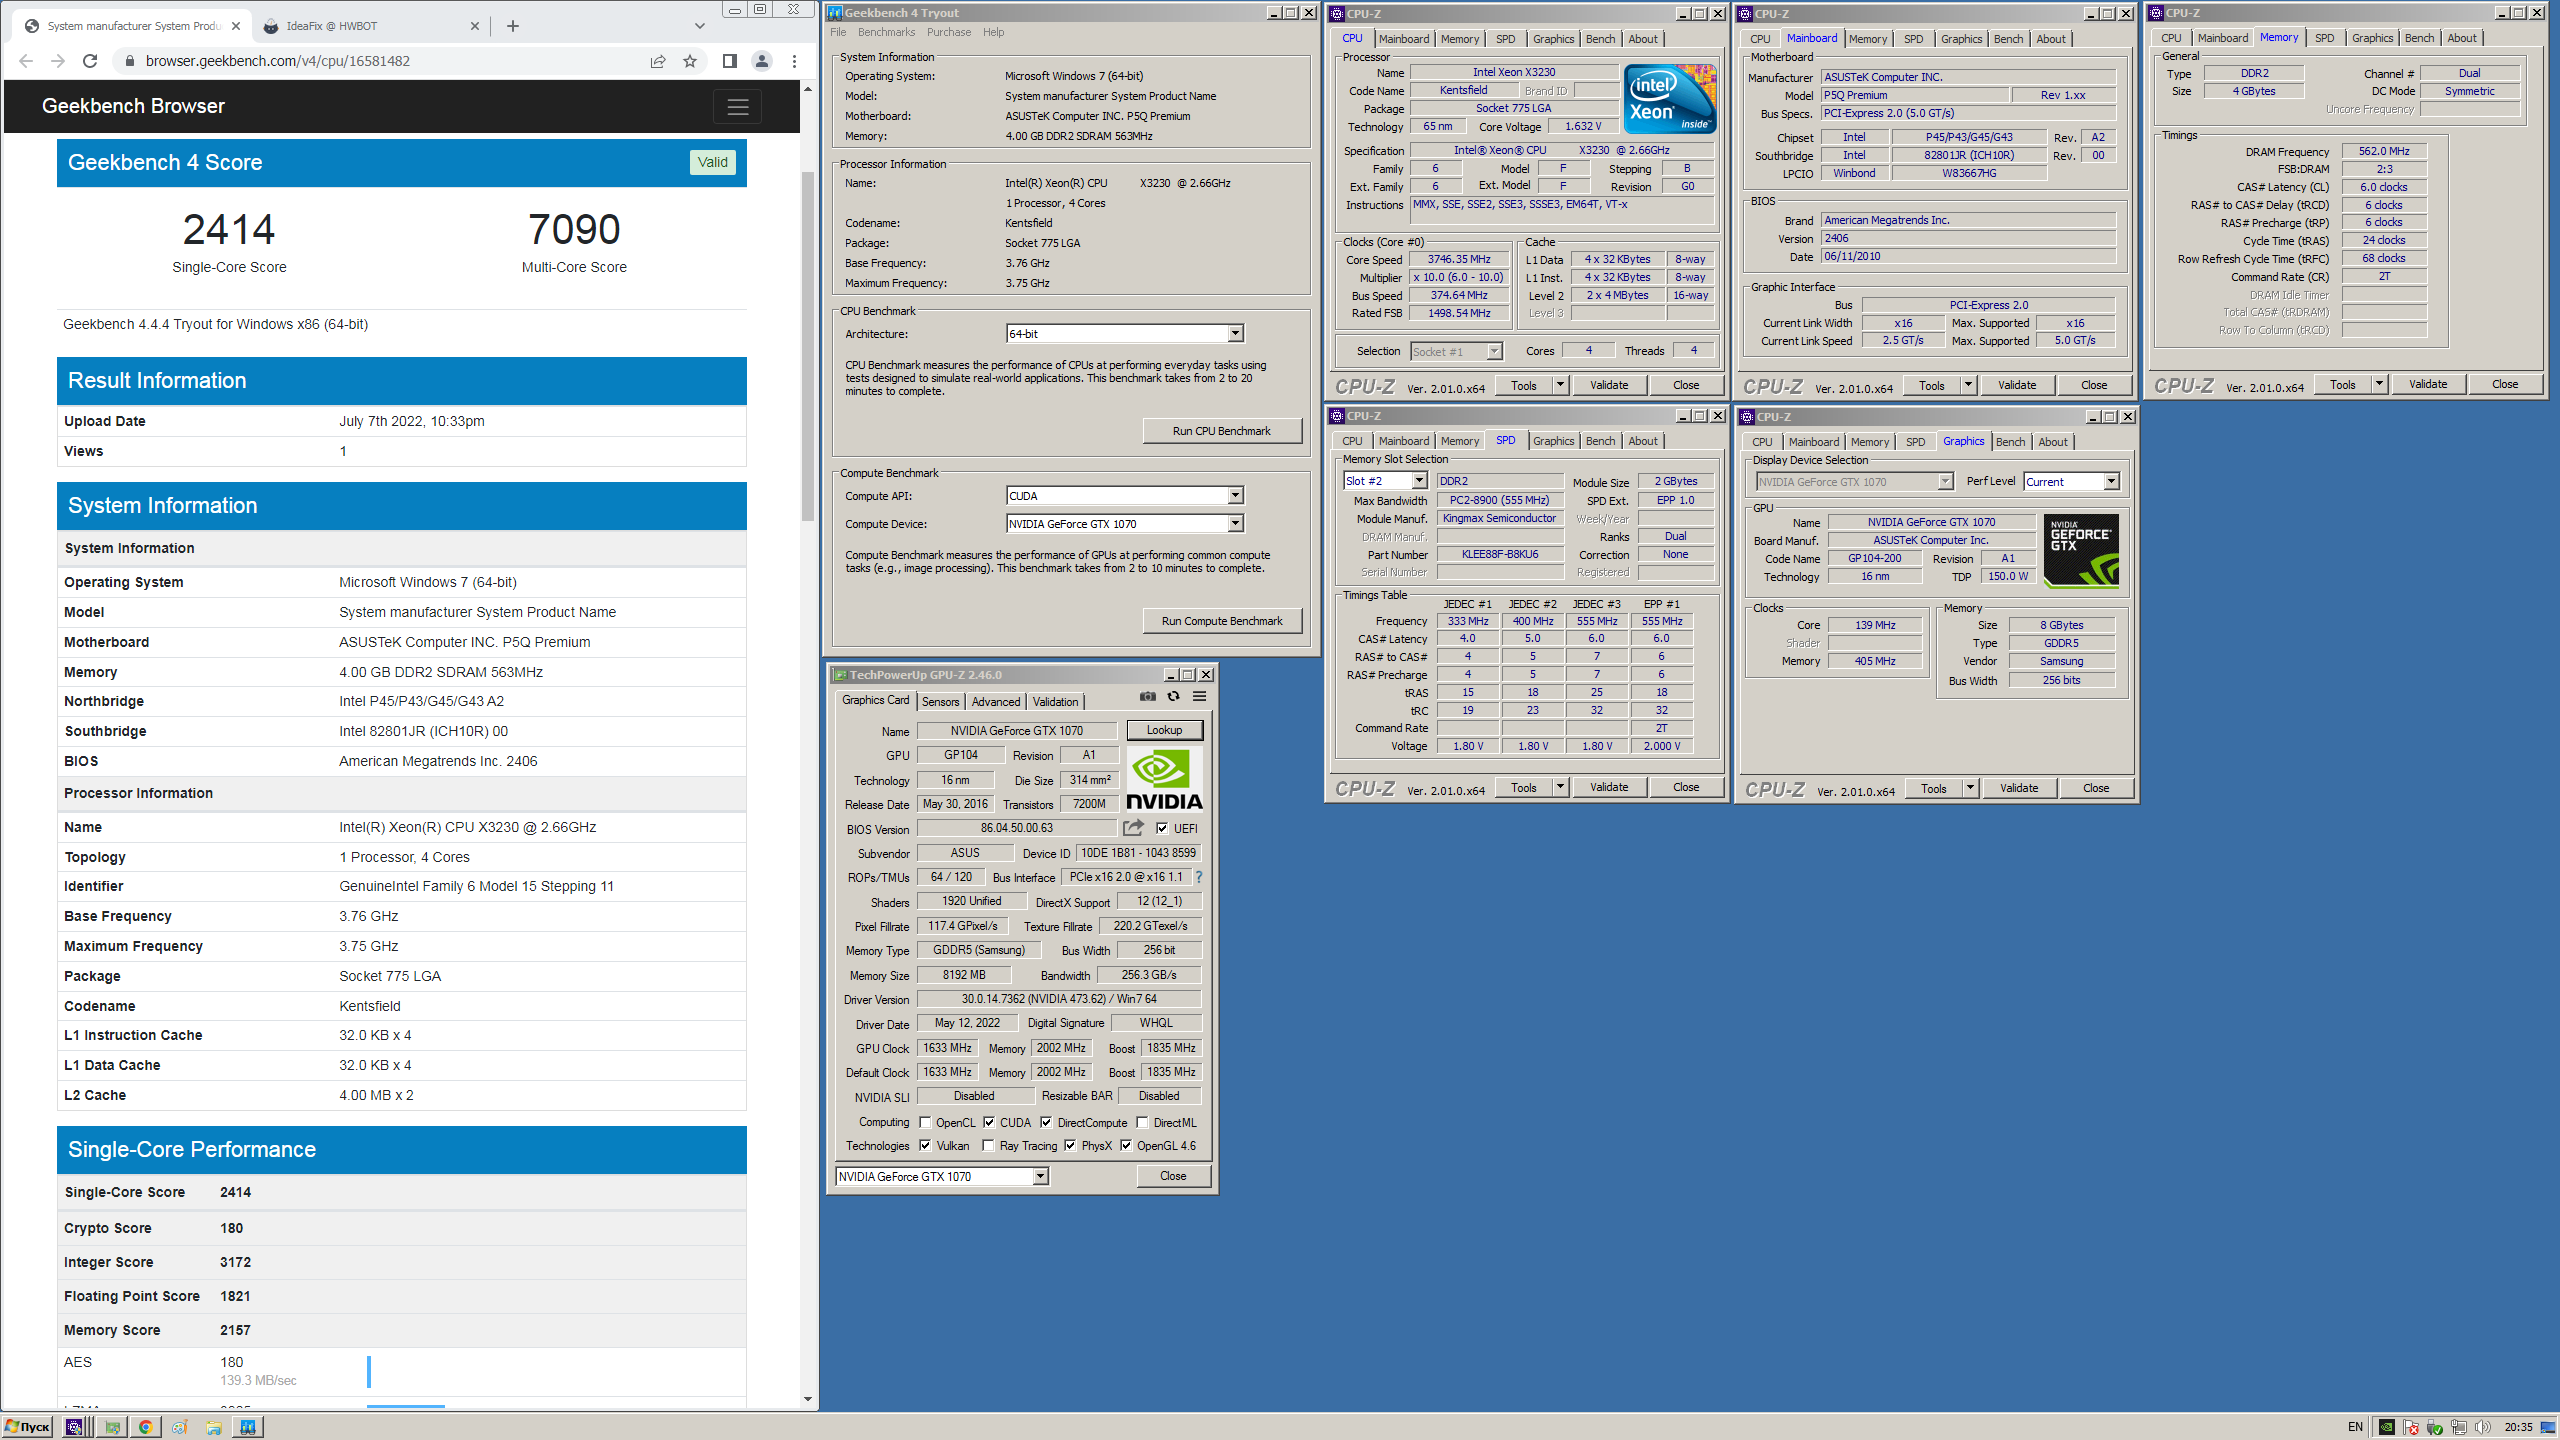2560x1440 pixels.
Task: Open the File menu in Geekbench 4
Action: tap(838, 32)
